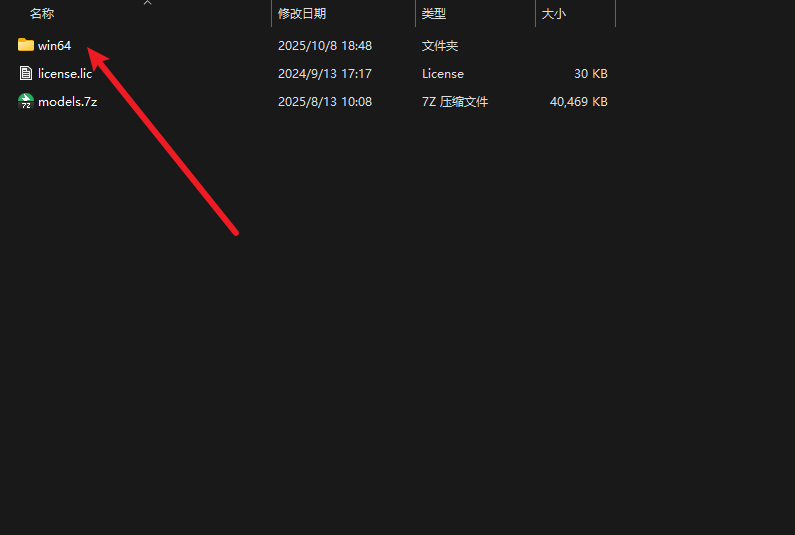Select the models.7z file name
The height and width of the screenshot is (535, 795).
point(67,101)
